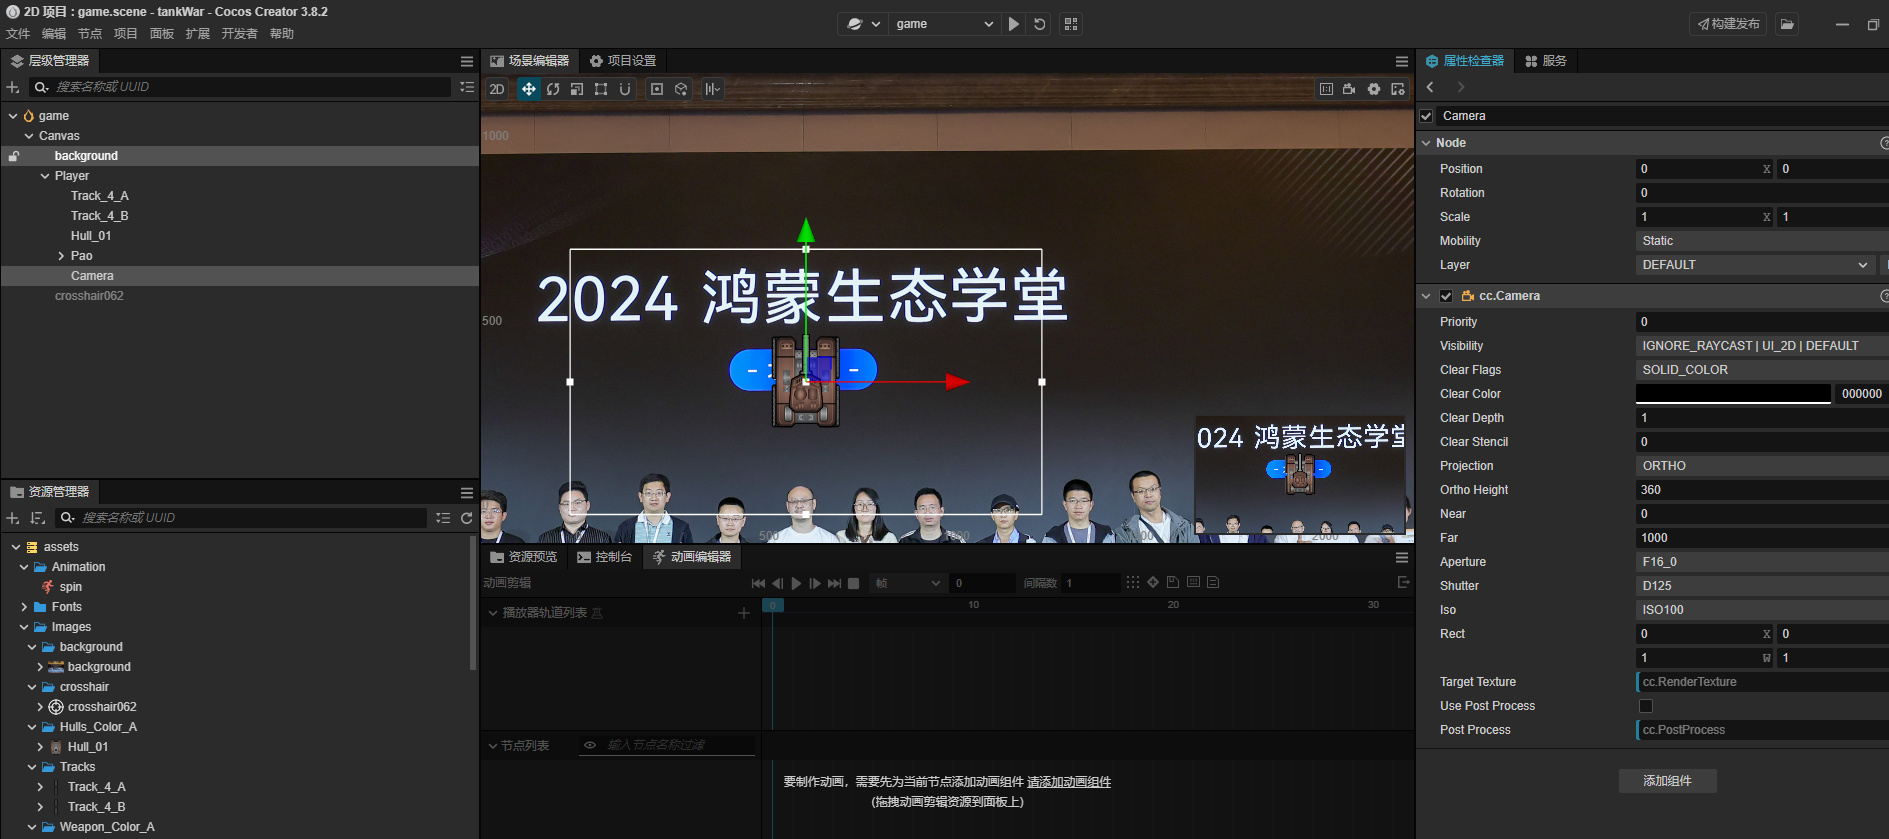1889x839 pixels.
Task: Toggle lock icon on background node
Action: click(14, 156)
